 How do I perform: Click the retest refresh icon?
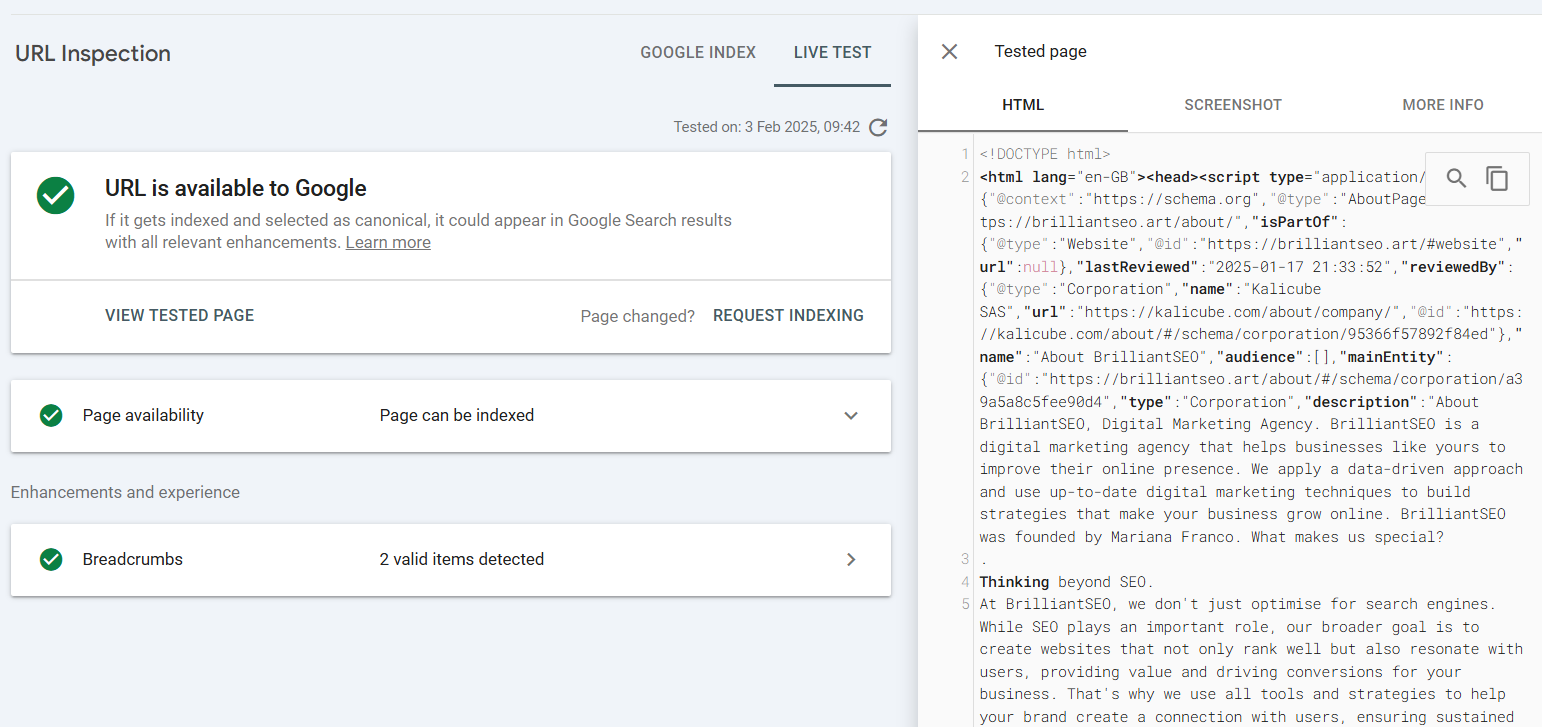coord(878,127)
